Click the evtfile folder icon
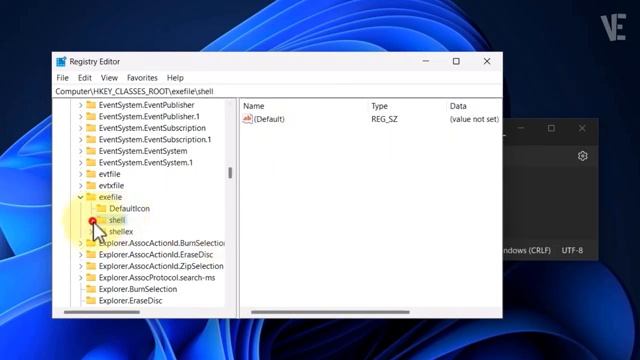The image size is (640, 360). [91, 174]
